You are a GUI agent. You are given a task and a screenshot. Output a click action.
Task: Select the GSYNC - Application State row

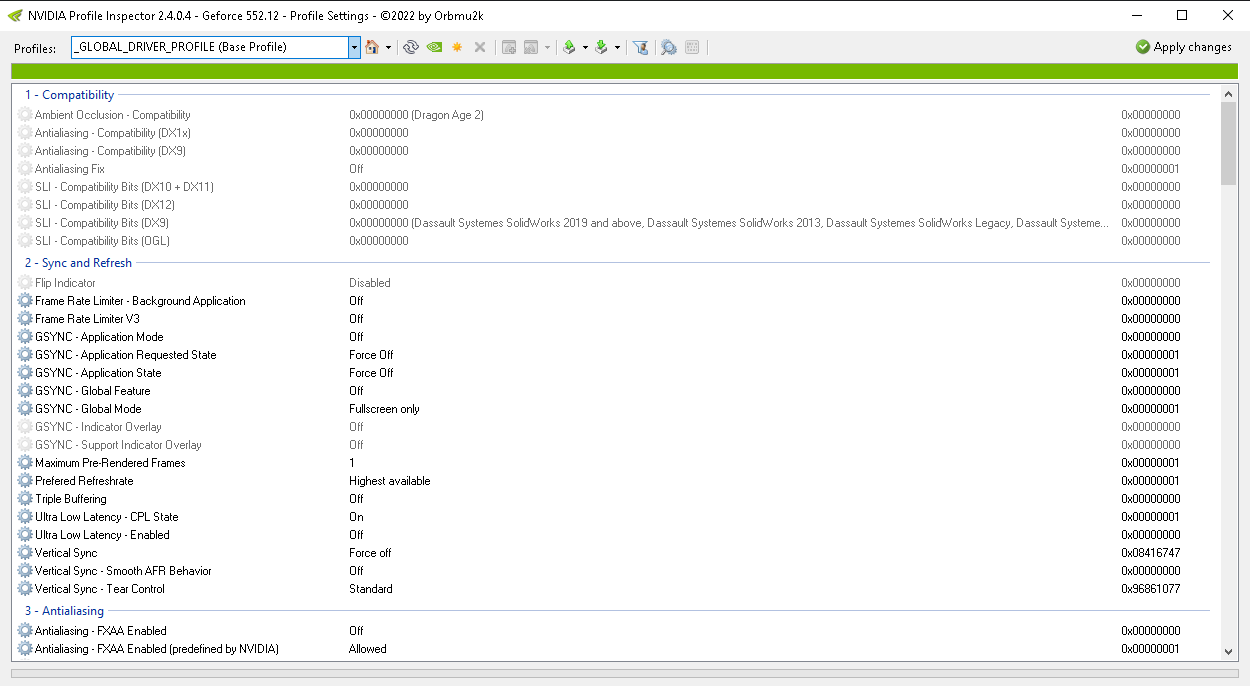pyautogui.click(x=614, y=373)
